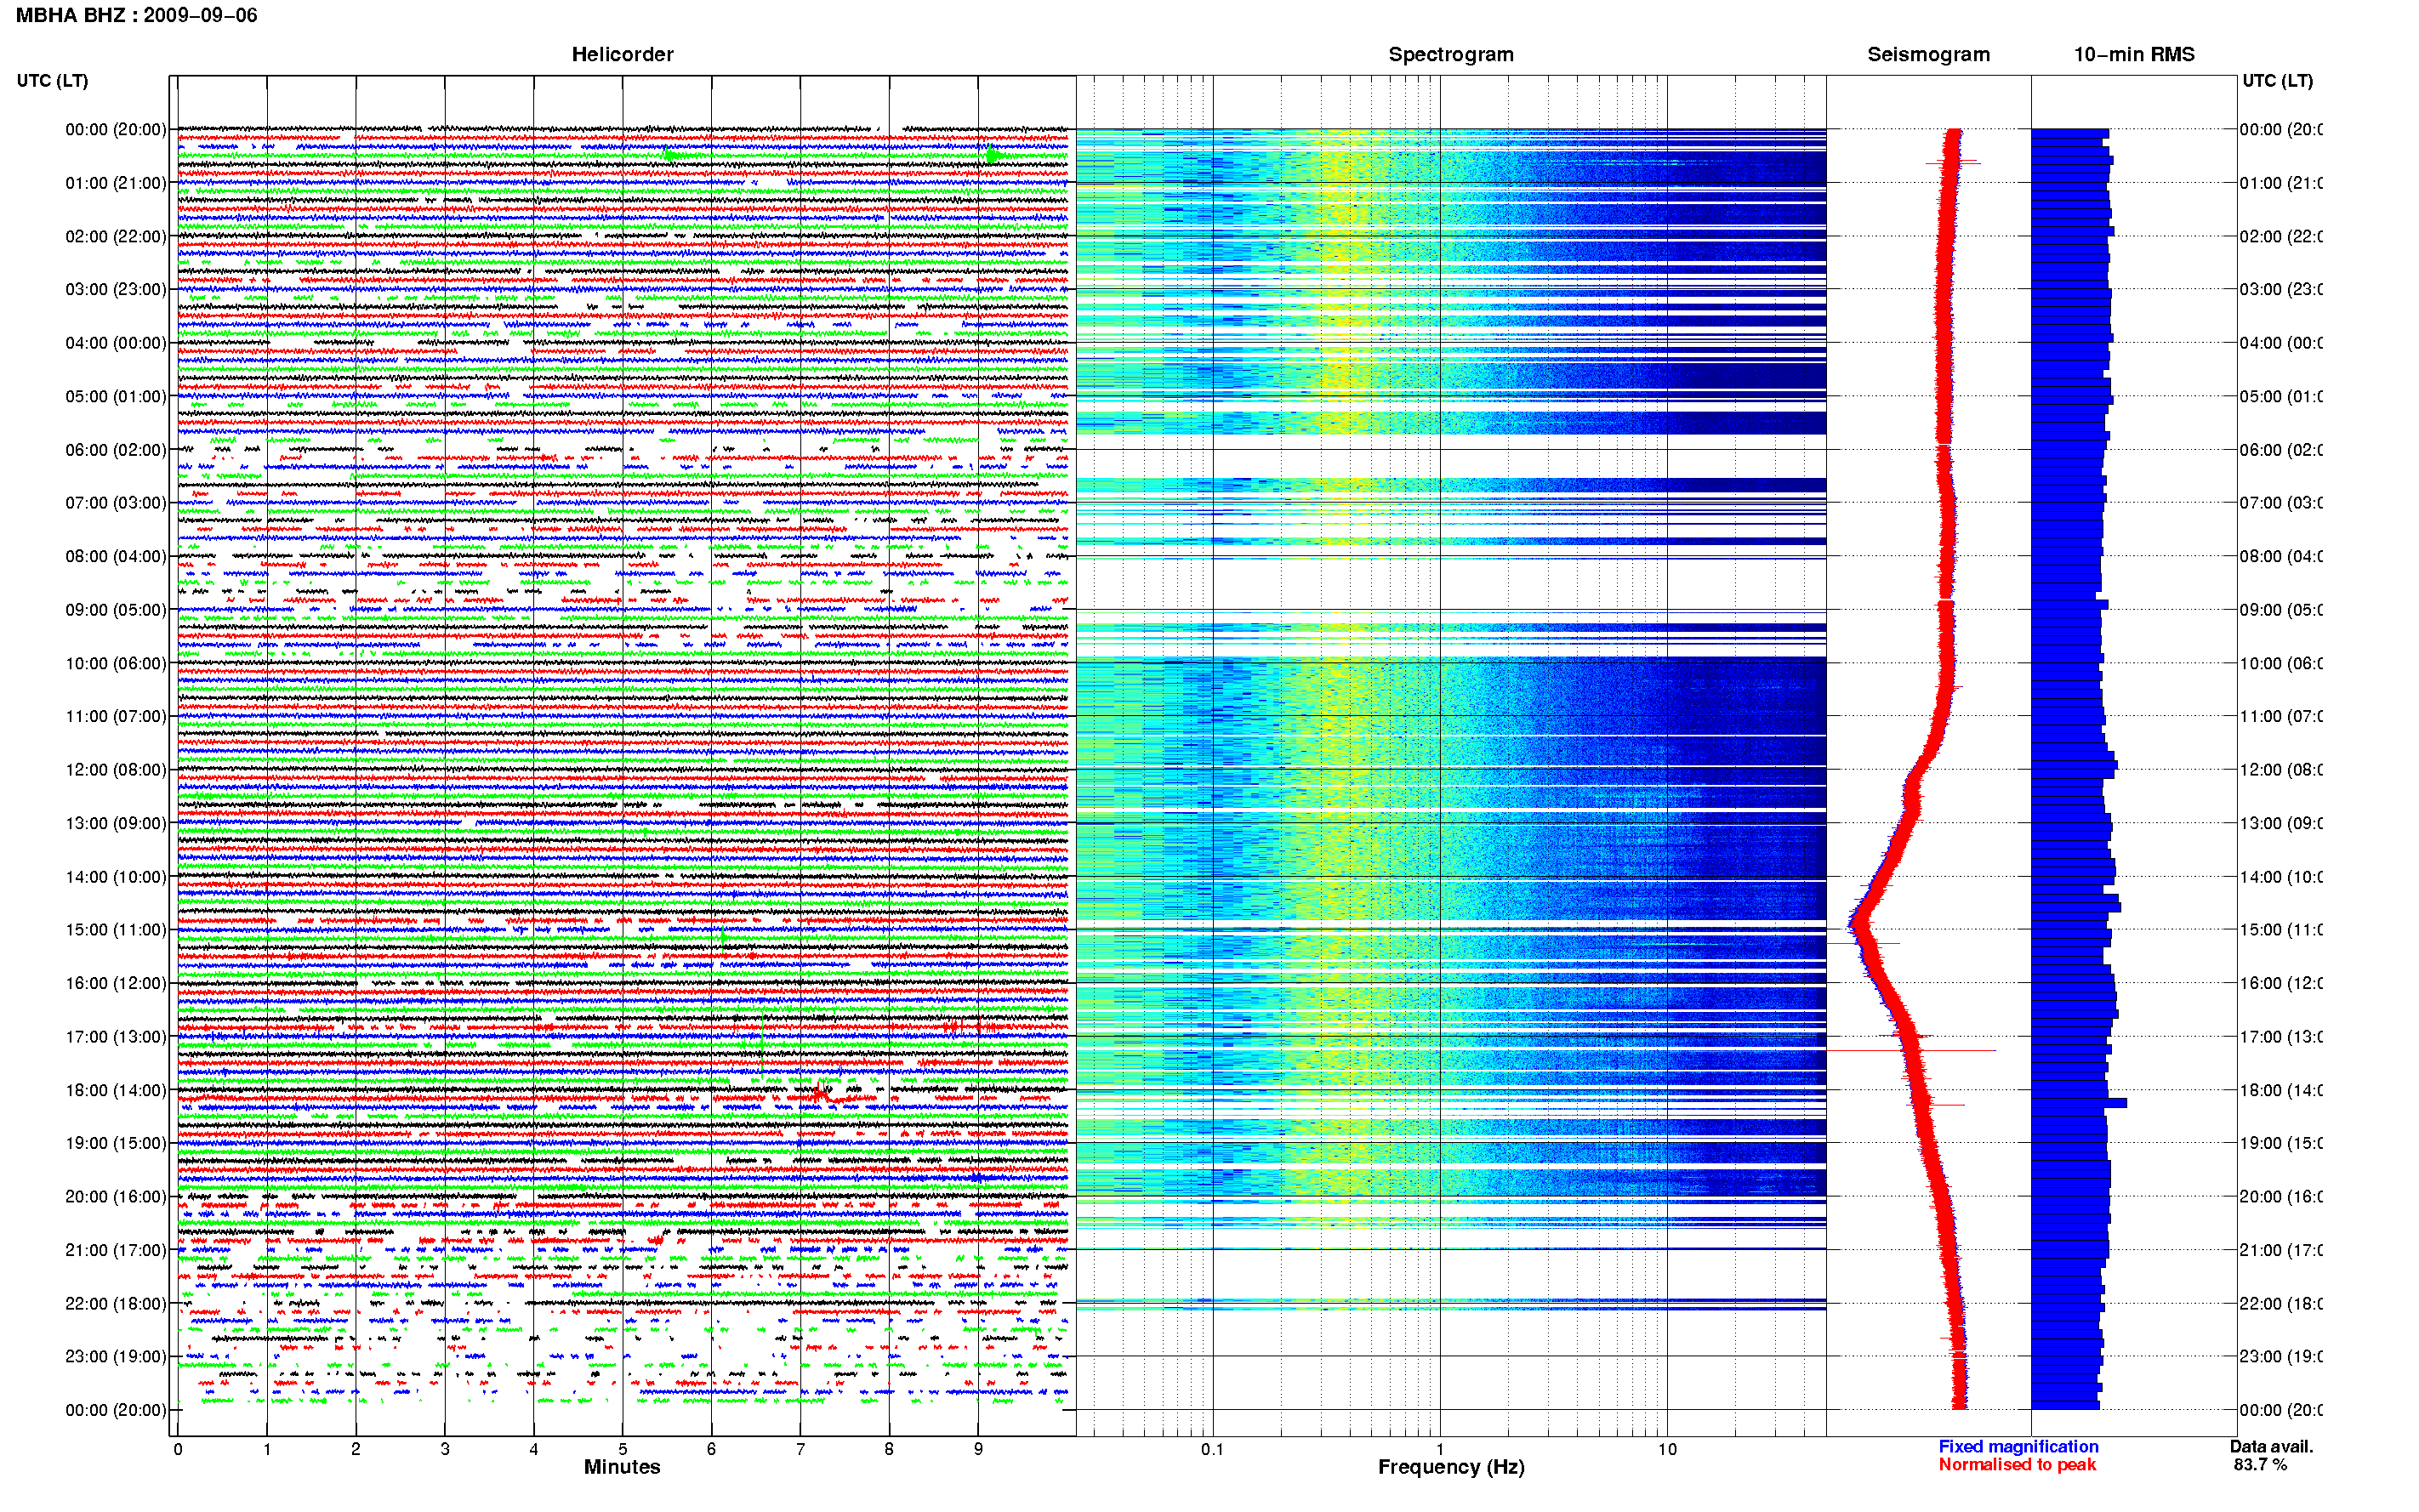Click the 'MBHA BHZ : 2009-09-06' title

[136, 15]
